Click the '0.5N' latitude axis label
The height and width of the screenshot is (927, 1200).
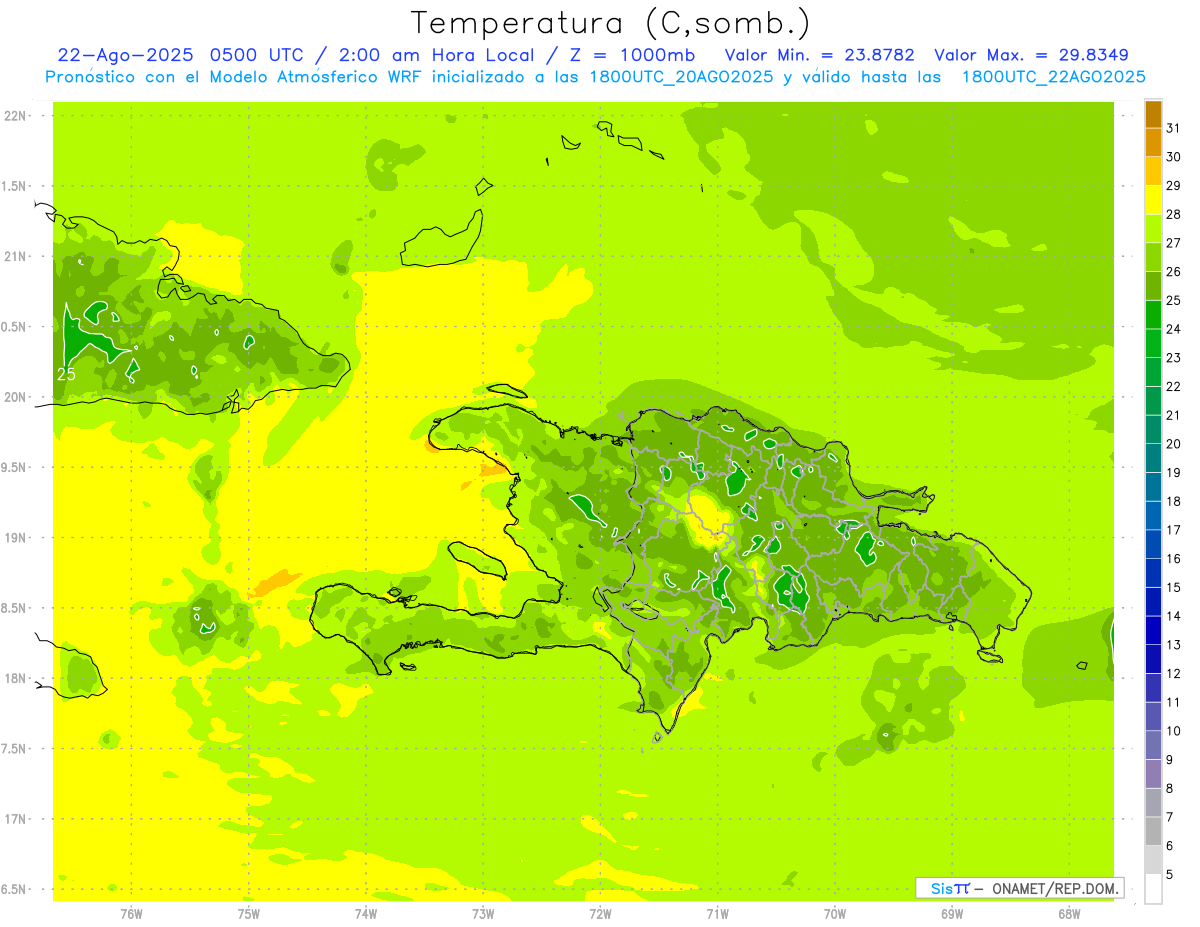[15, 327]
